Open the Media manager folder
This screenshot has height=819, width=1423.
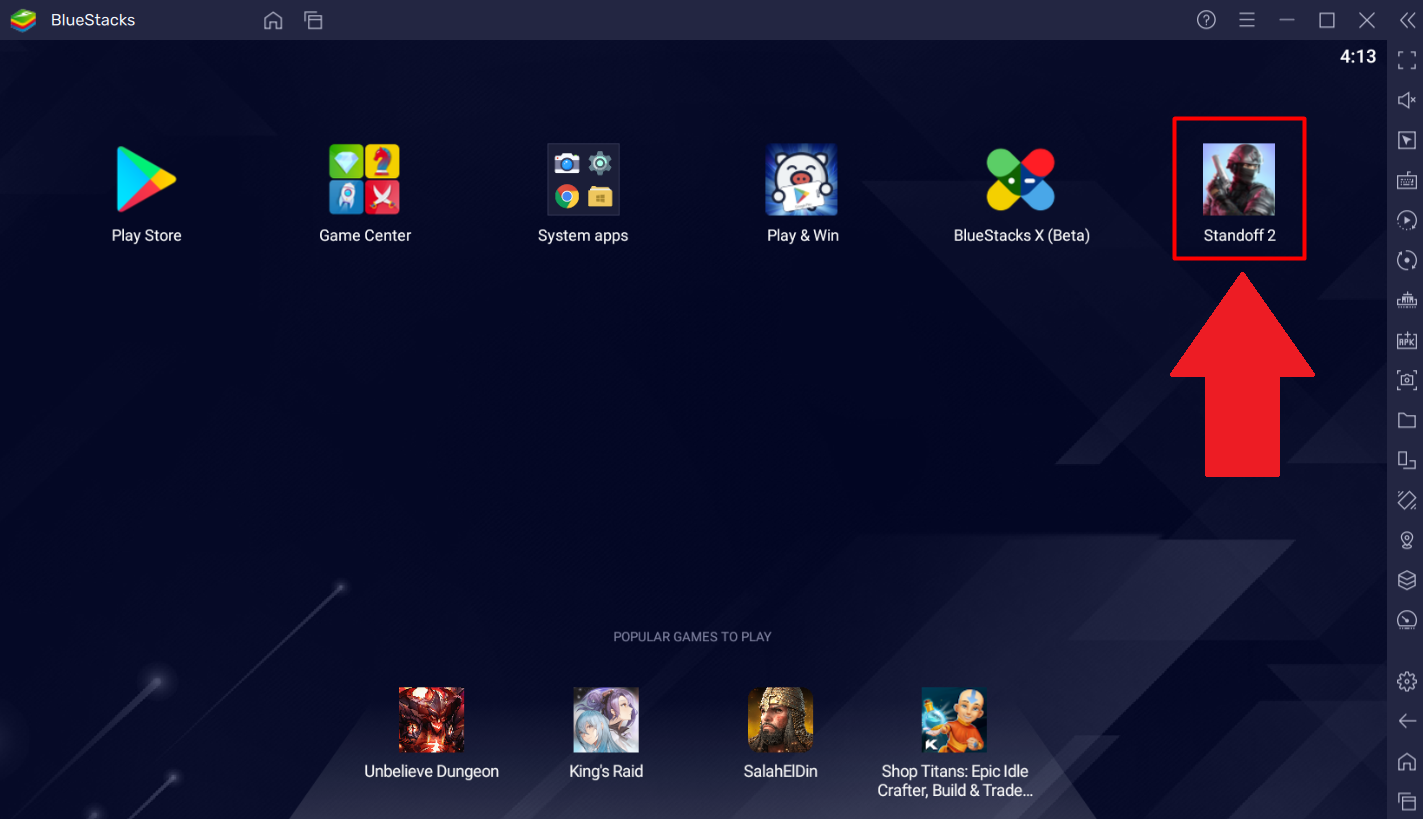1406,420
